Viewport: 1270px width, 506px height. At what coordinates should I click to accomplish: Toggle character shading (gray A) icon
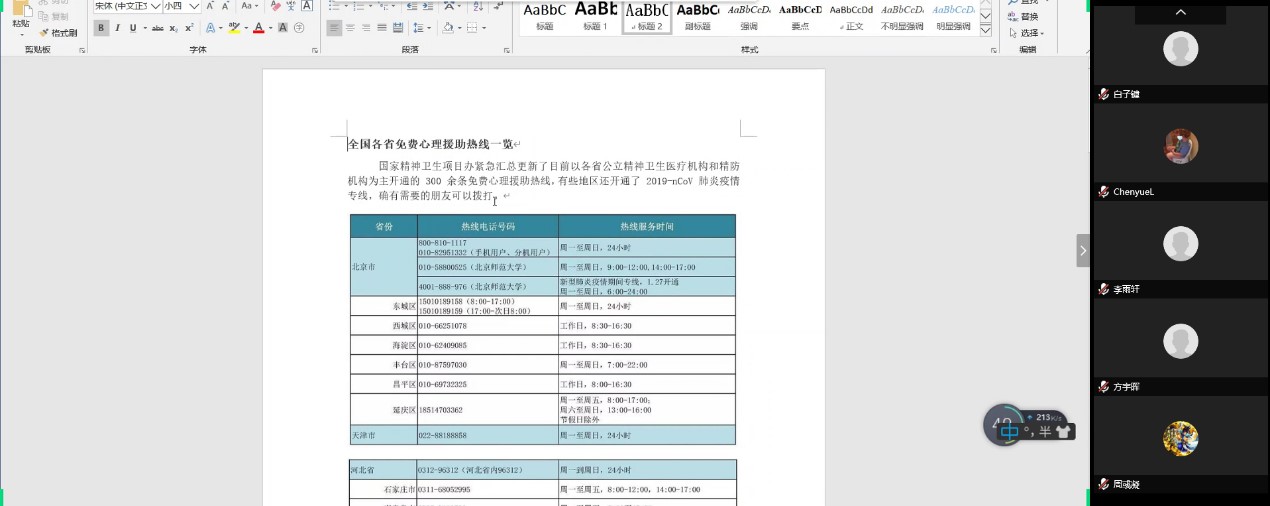point(283,28)
